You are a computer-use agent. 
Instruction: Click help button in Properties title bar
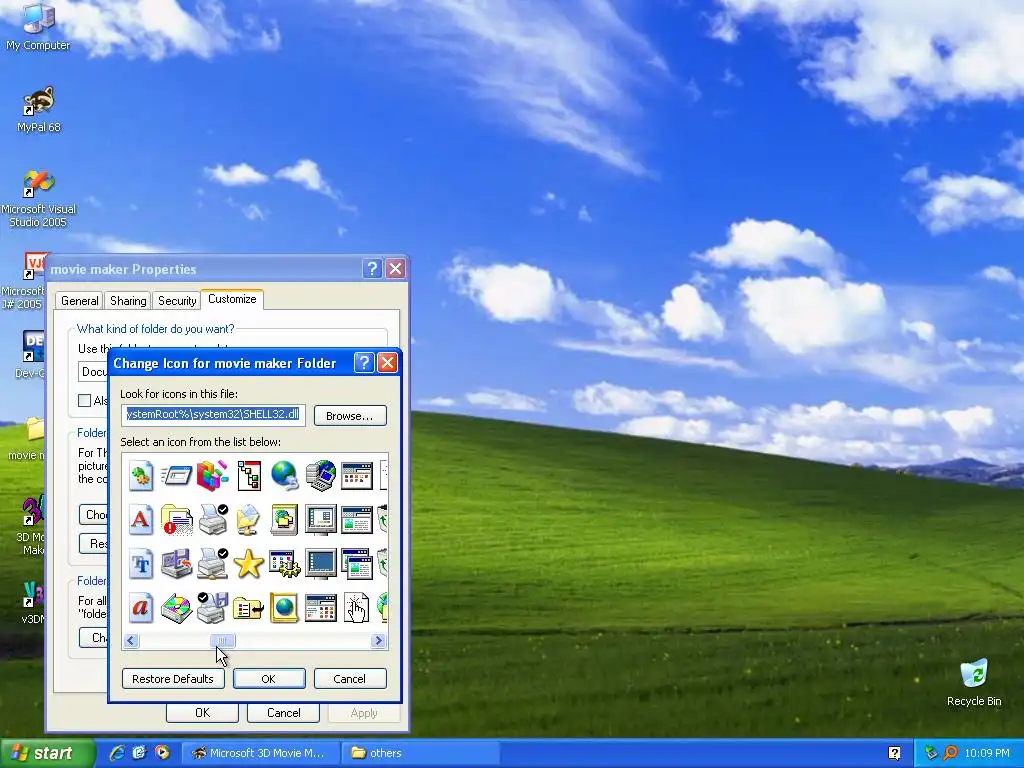[x=372, y=268]
